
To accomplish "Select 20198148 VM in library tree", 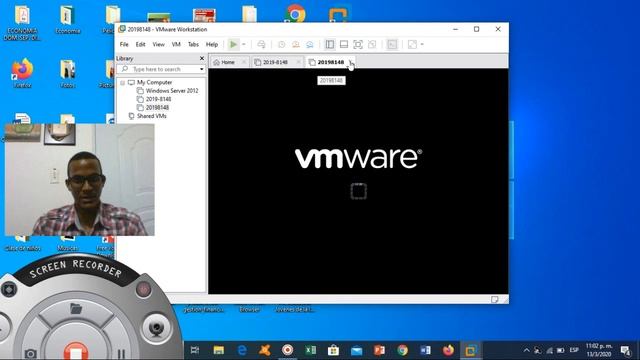I will tap(157, 107).
